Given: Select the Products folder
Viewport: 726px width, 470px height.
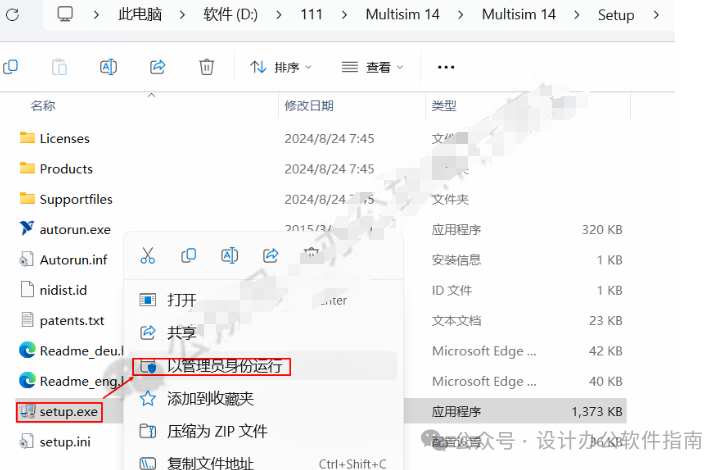Looking at the screenshot, I should tap(66, 169).
